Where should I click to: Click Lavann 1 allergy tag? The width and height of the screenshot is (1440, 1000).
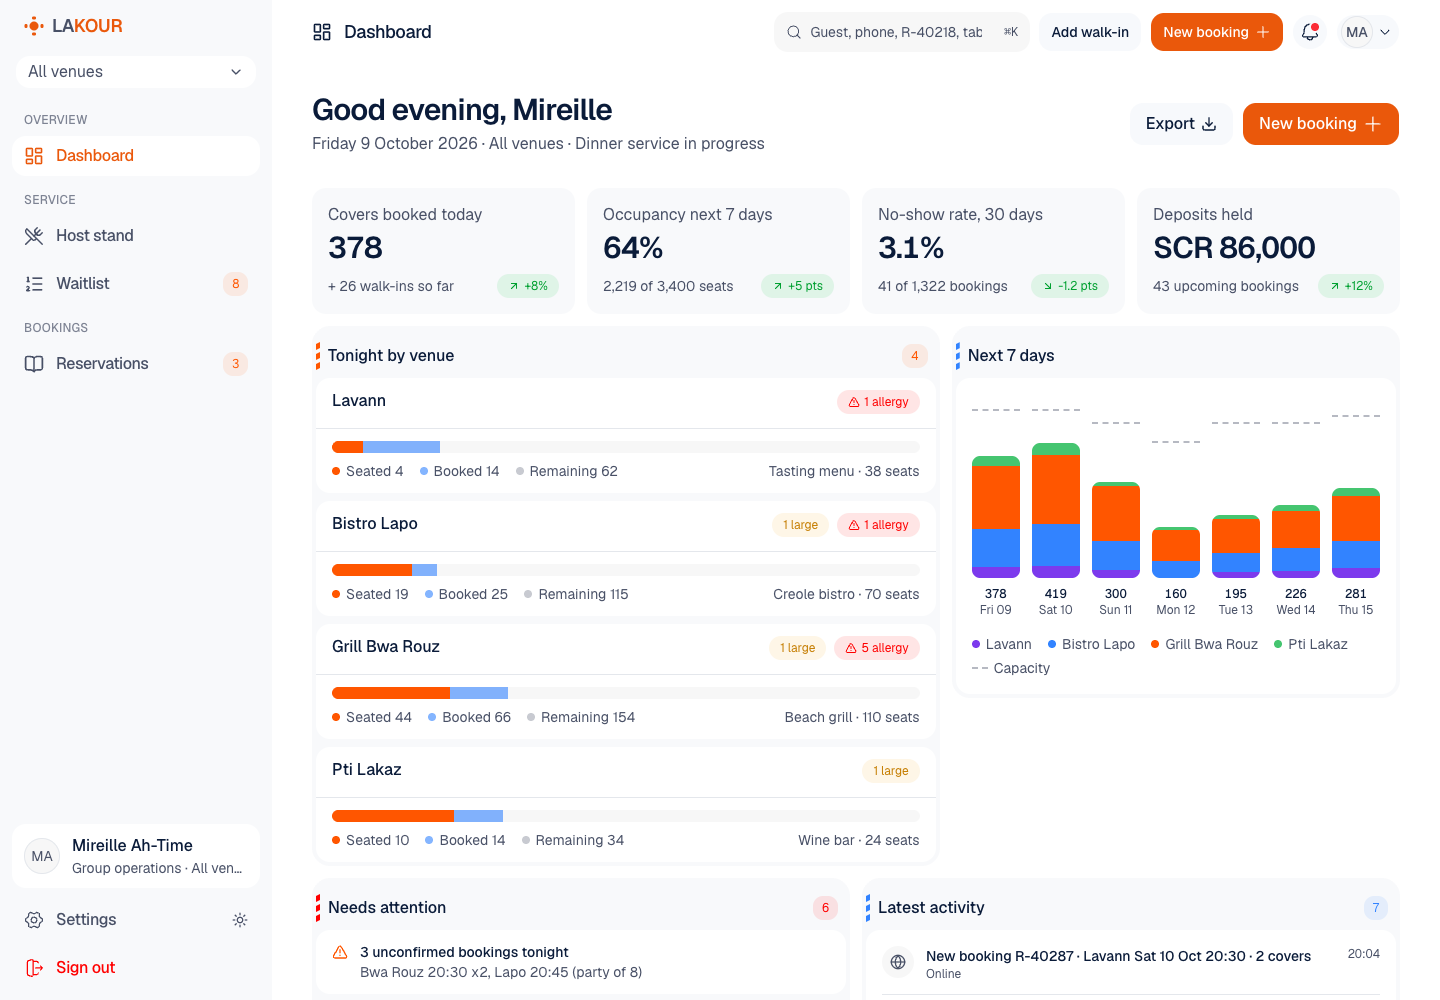878,402
